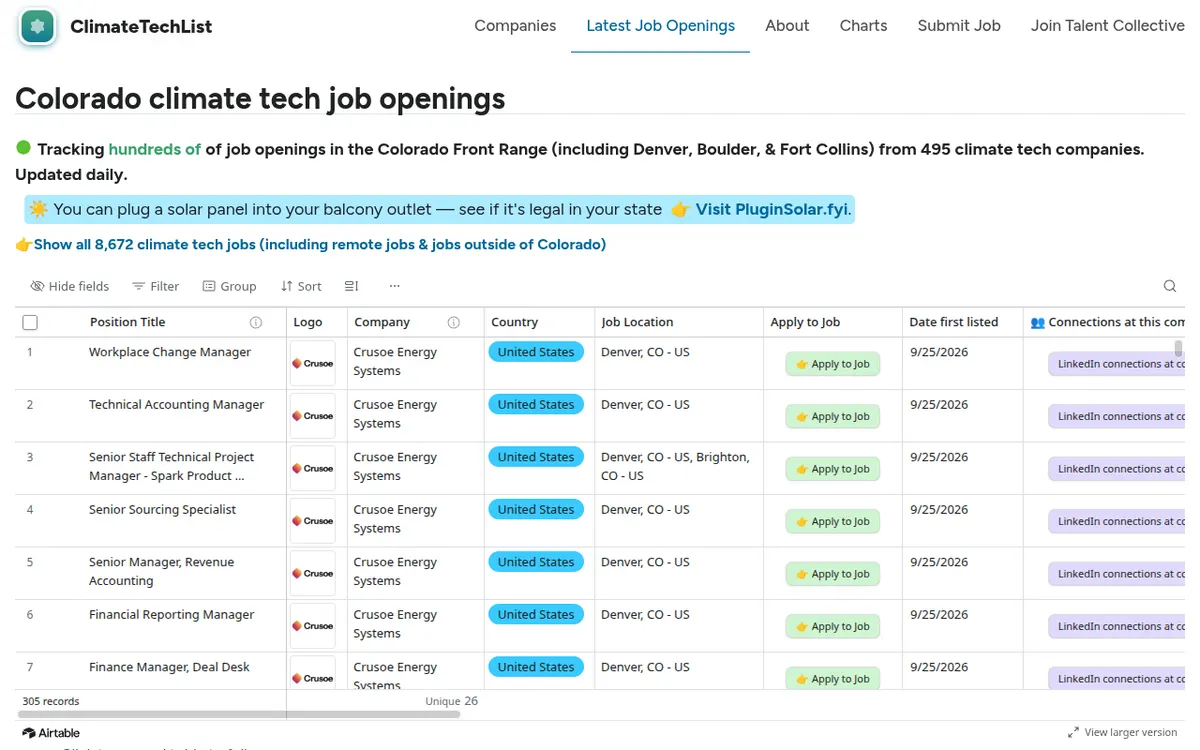Click the info icon beside Company header
This screenshot has width=1200, height=750.
[x=454, y=322]
